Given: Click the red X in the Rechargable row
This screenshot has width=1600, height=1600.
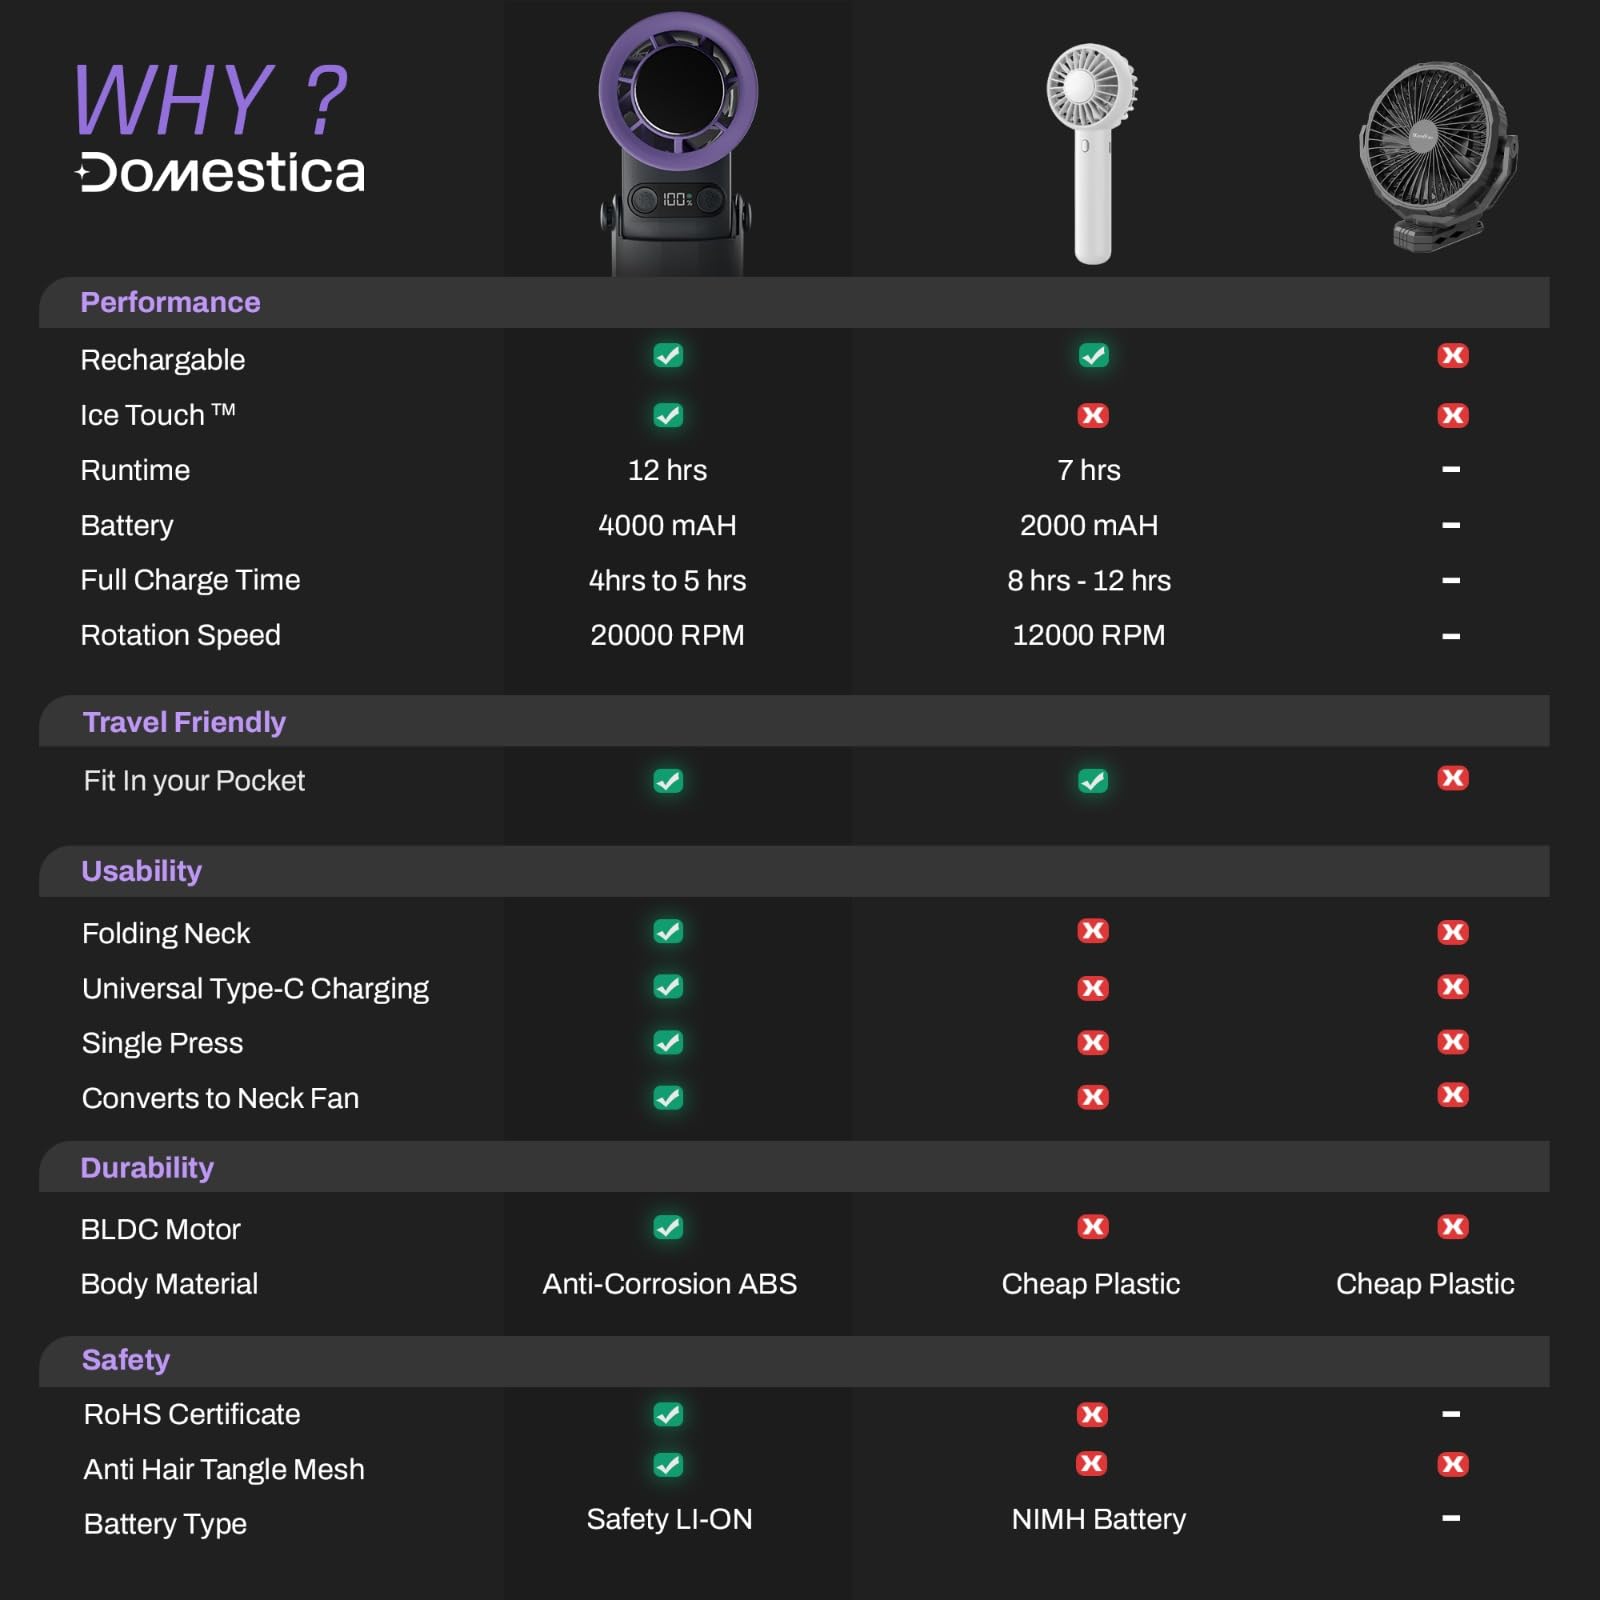Looking at the screenshot, I should (x=1452, y=355).
